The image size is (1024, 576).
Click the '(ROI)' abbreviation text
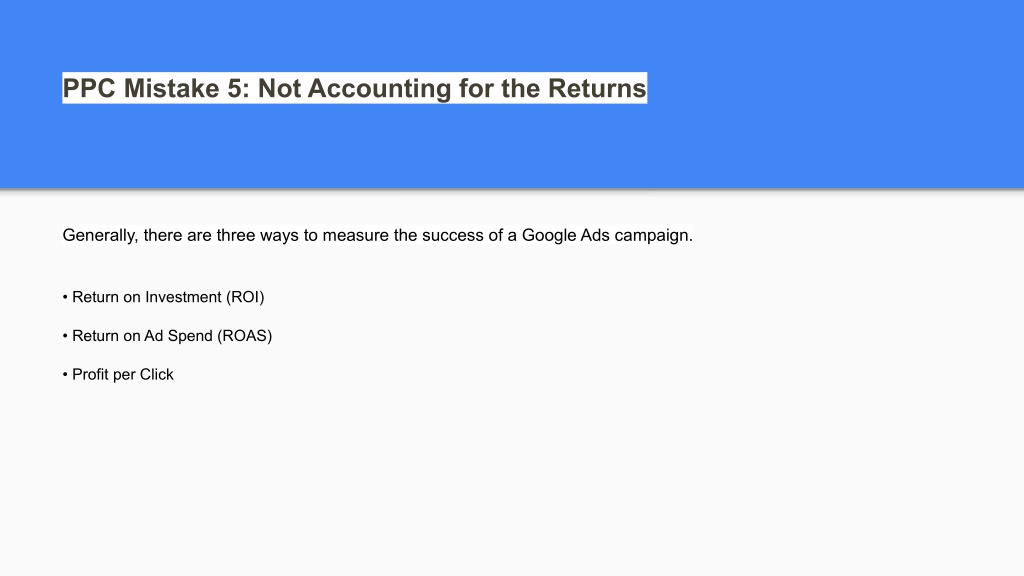[x=245, y=297]
